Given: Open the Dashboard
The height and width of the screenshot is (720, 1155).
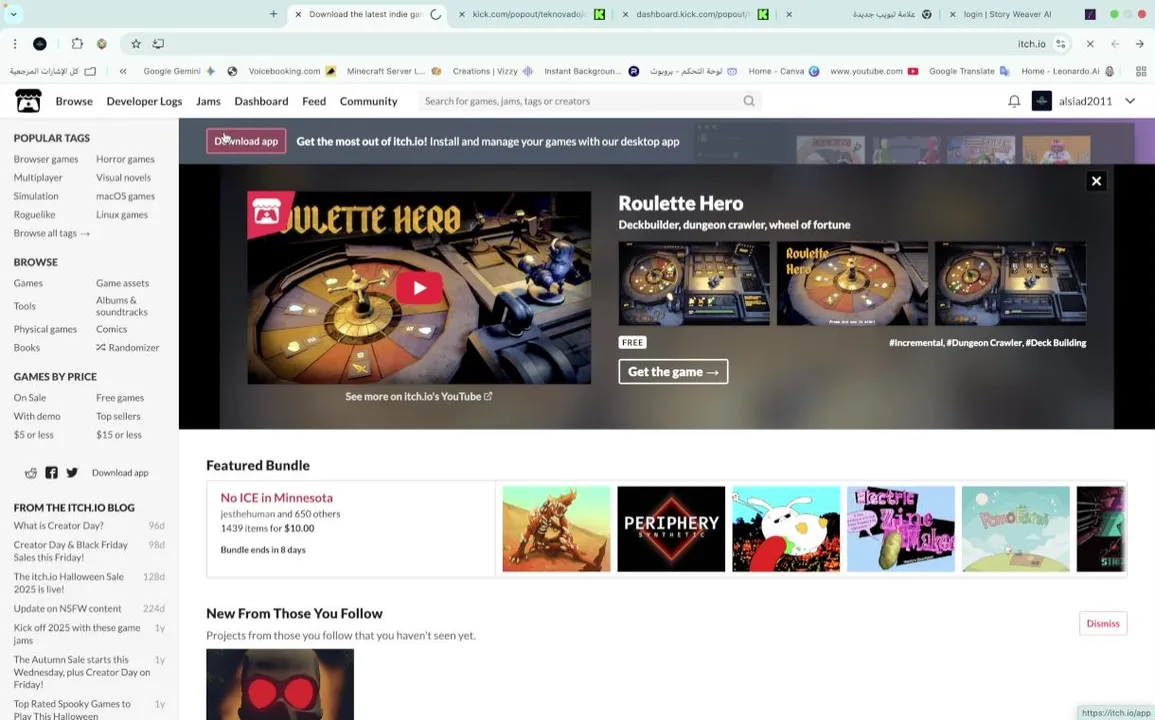Looking at the screenshot, I should click(x=261, y=101).
